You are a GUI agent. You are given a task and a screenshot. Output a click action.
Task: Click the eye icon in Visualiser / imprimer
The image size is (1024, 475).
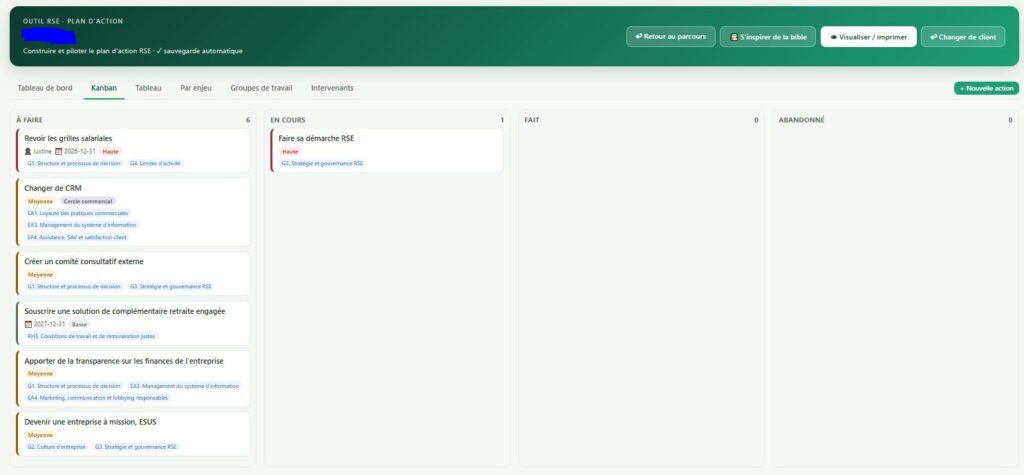pyautogui.click(x=833, y=37)
